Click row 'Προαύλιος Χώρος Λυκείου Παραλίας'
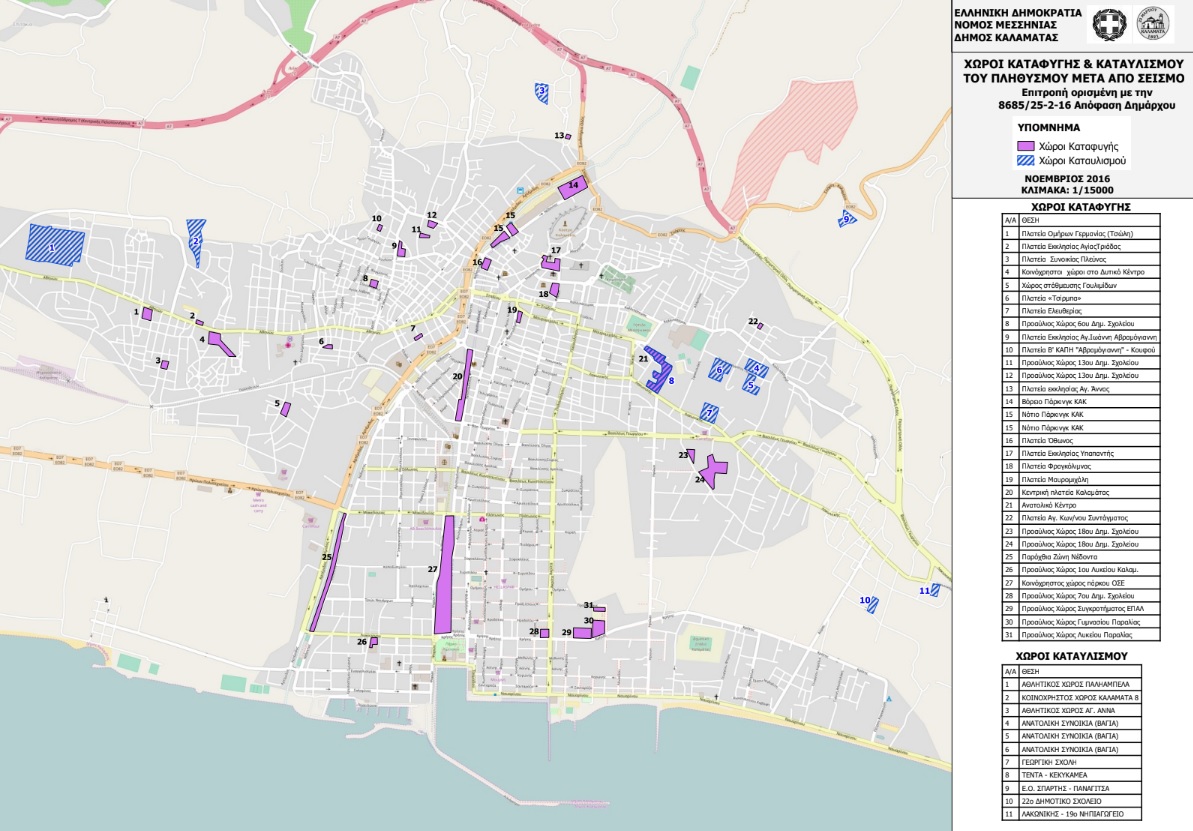Image resolution: width=1193 pixels, height=831 pixels. click(x=1080, y=635)
